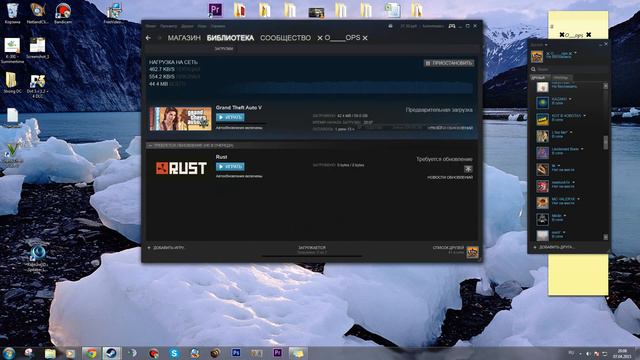This screenshot has height=360, width=640.
Task: Open Bandicam desktop icon
Action: [x=63, y=13]
